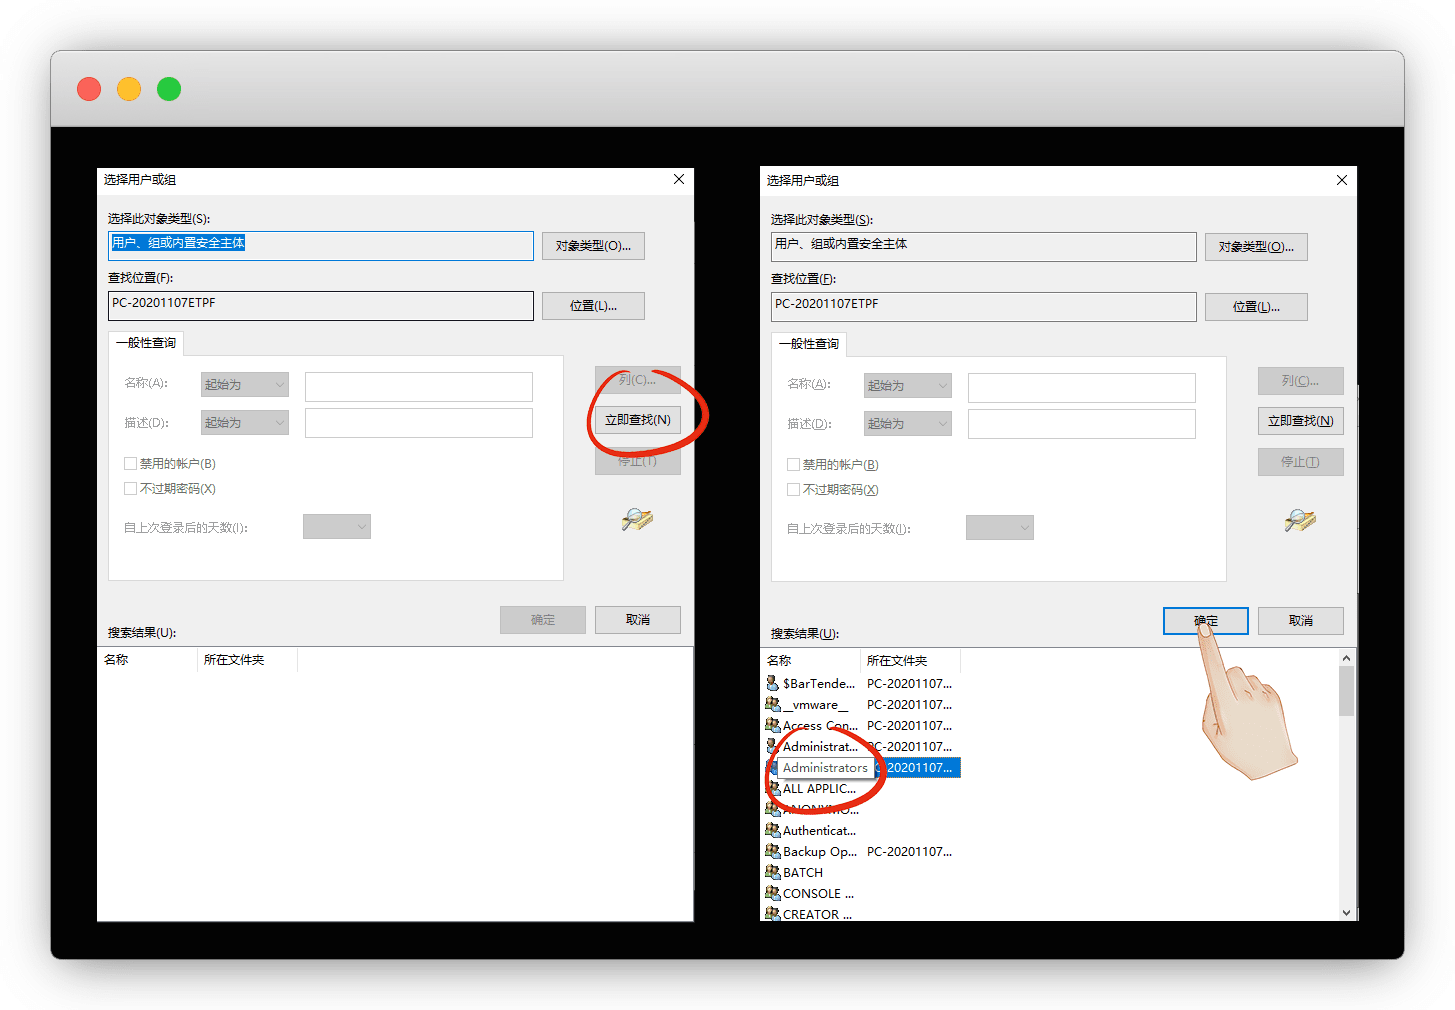Click the __vmware__ group icon

772,704
